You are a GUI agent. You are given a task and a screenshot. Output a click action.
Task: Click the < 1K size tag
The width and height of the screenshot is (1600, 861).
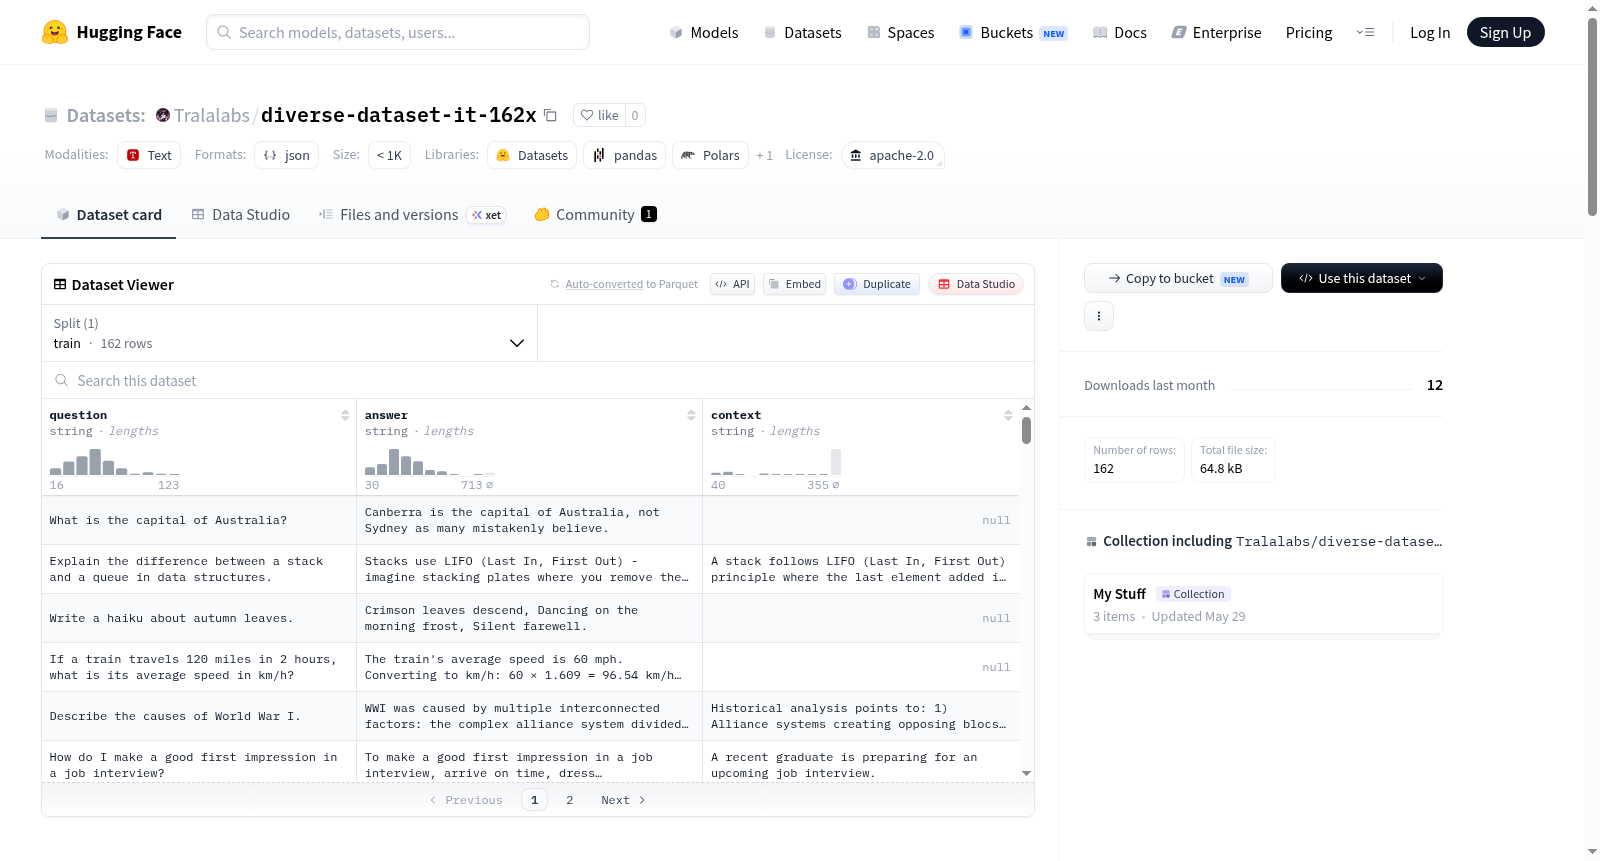point(389,155)
